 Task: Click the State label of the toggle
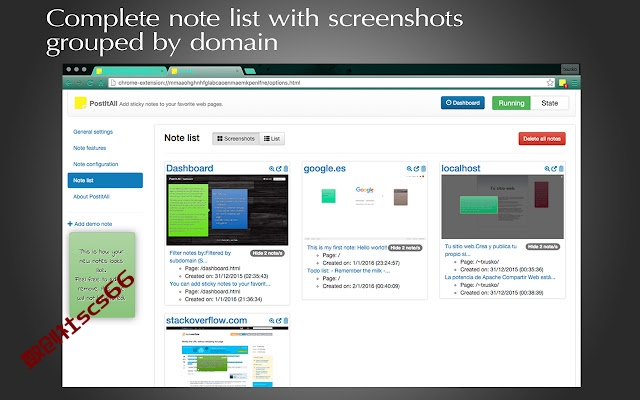click(x=549, y=103)
